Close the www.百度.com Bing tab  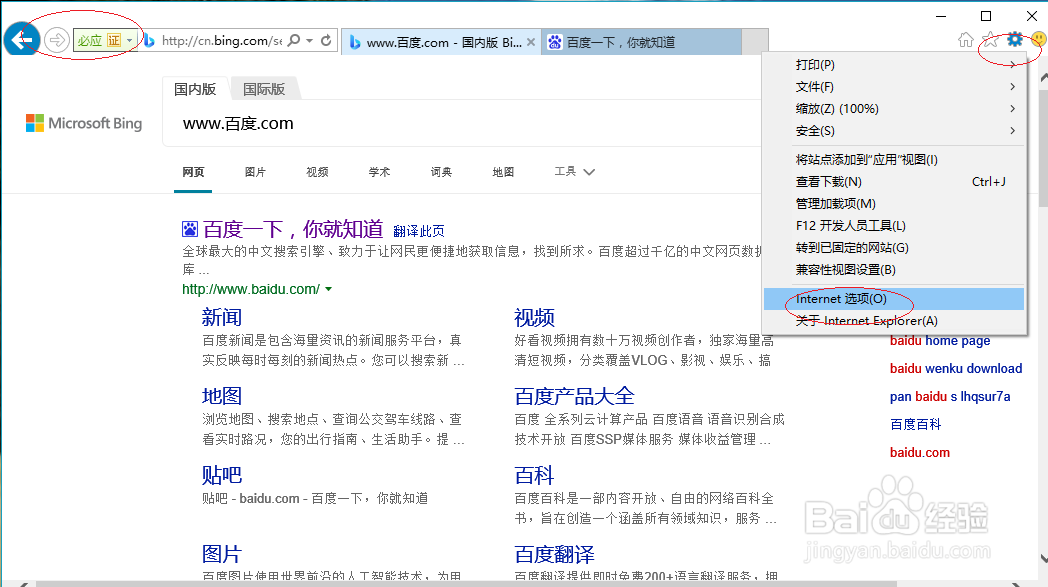[531, 42]
